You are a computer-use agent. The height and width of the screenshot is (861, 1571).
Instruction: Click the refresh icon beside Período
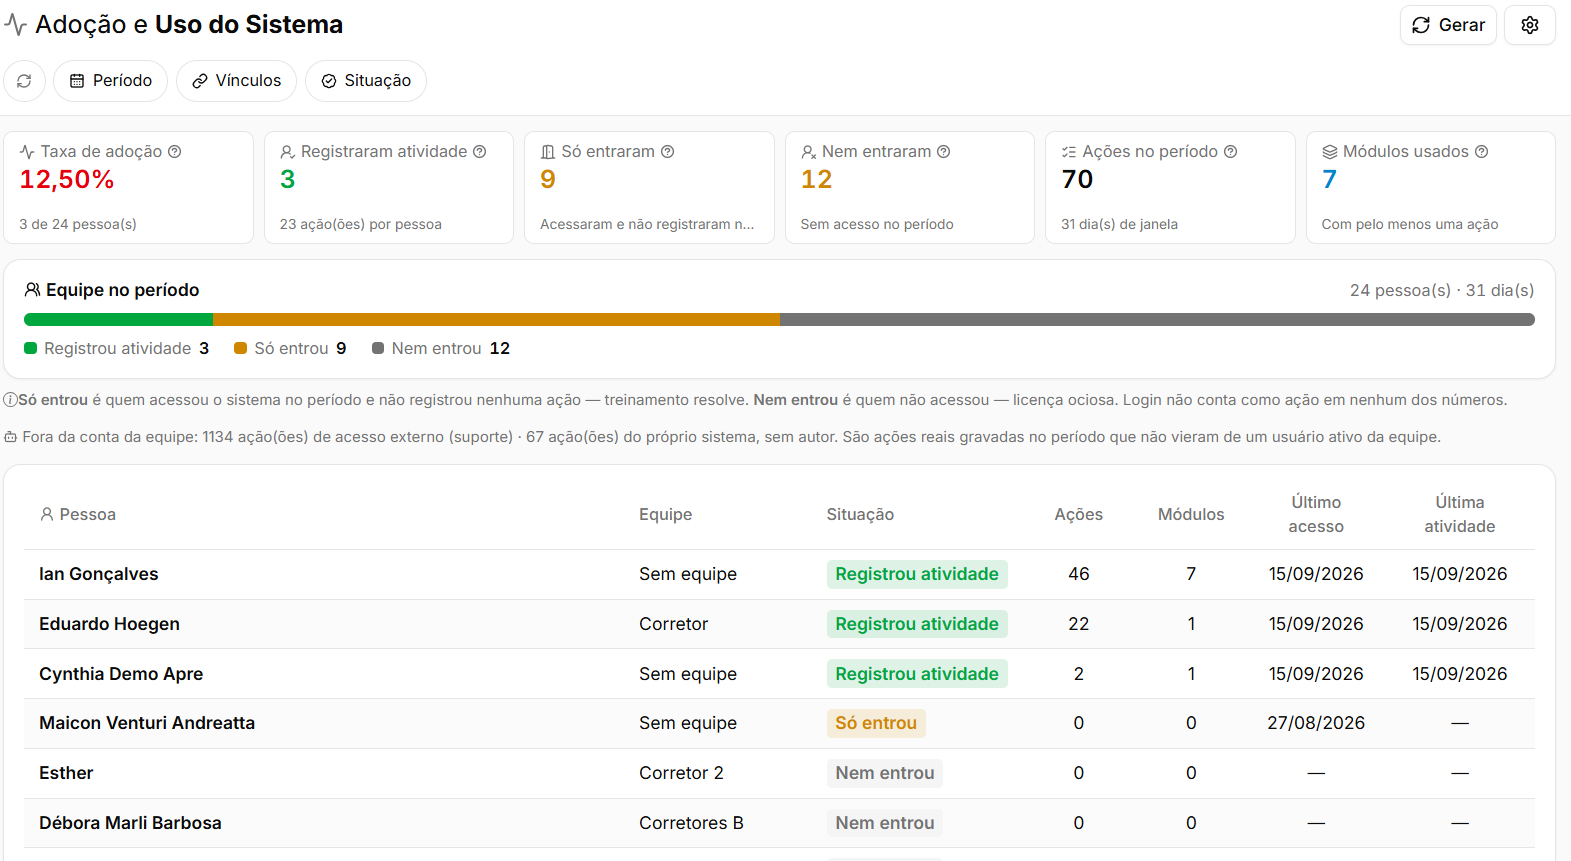click(24, 81)
